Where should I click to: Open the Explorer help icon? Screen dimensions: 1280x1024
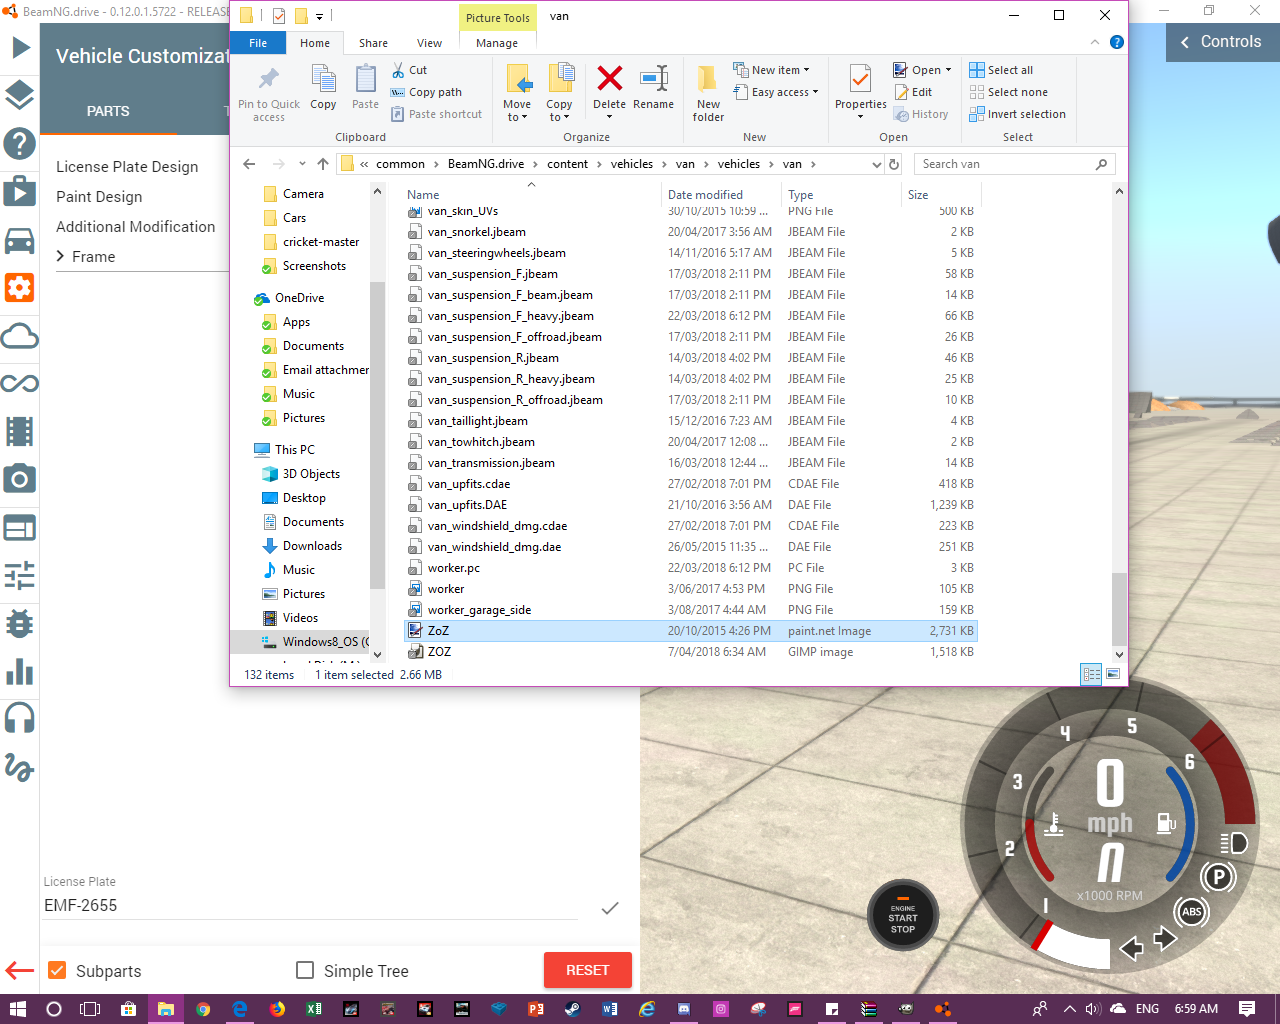[1117, 42]
